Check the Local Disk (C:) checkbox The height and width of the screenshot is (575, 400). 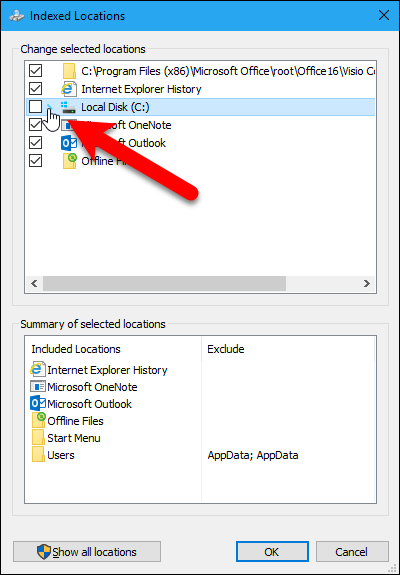coord(36,107)
